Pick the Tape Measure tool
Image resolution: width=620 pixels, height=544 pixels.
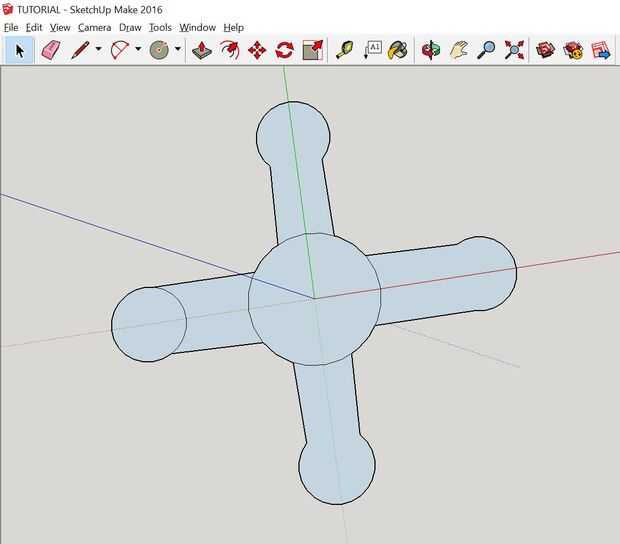344,50
